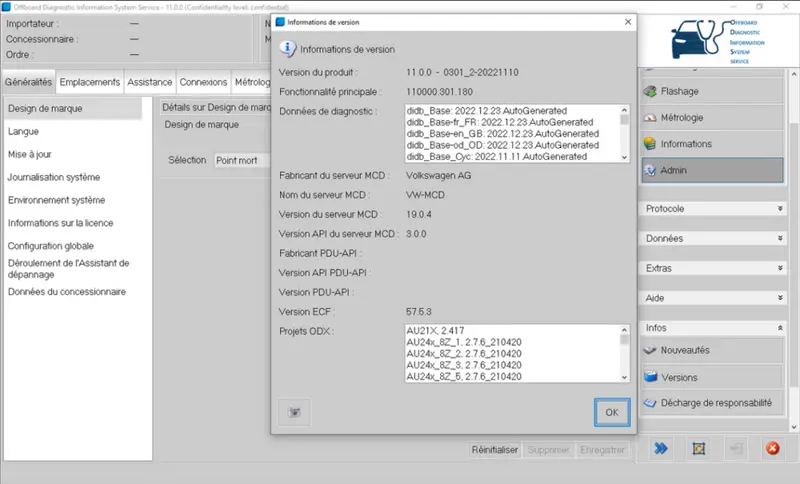This screenshot has height=484, width=800.
Task: Click the Réinitialiser button
Action: [x=494, y=450]
